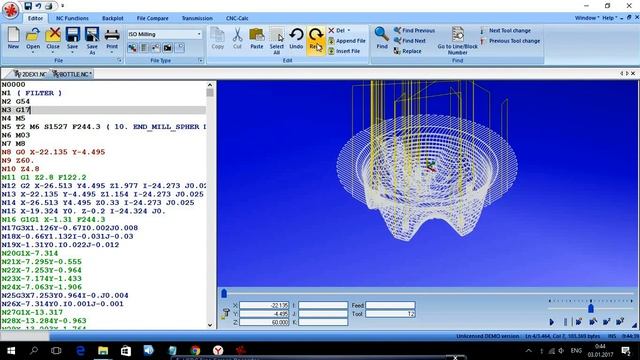Open a file with the Open icon
640x360 pixels.
point(33,35)
